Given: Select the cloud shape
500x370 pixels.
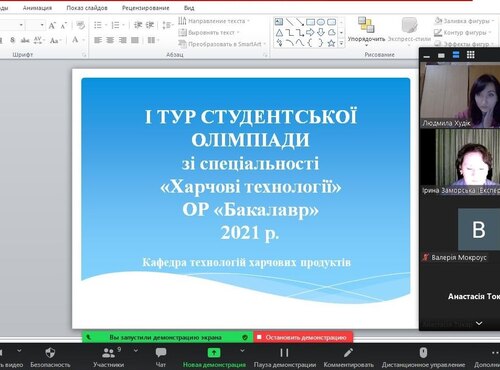Looking at the screenshot, I should point(331,32).
